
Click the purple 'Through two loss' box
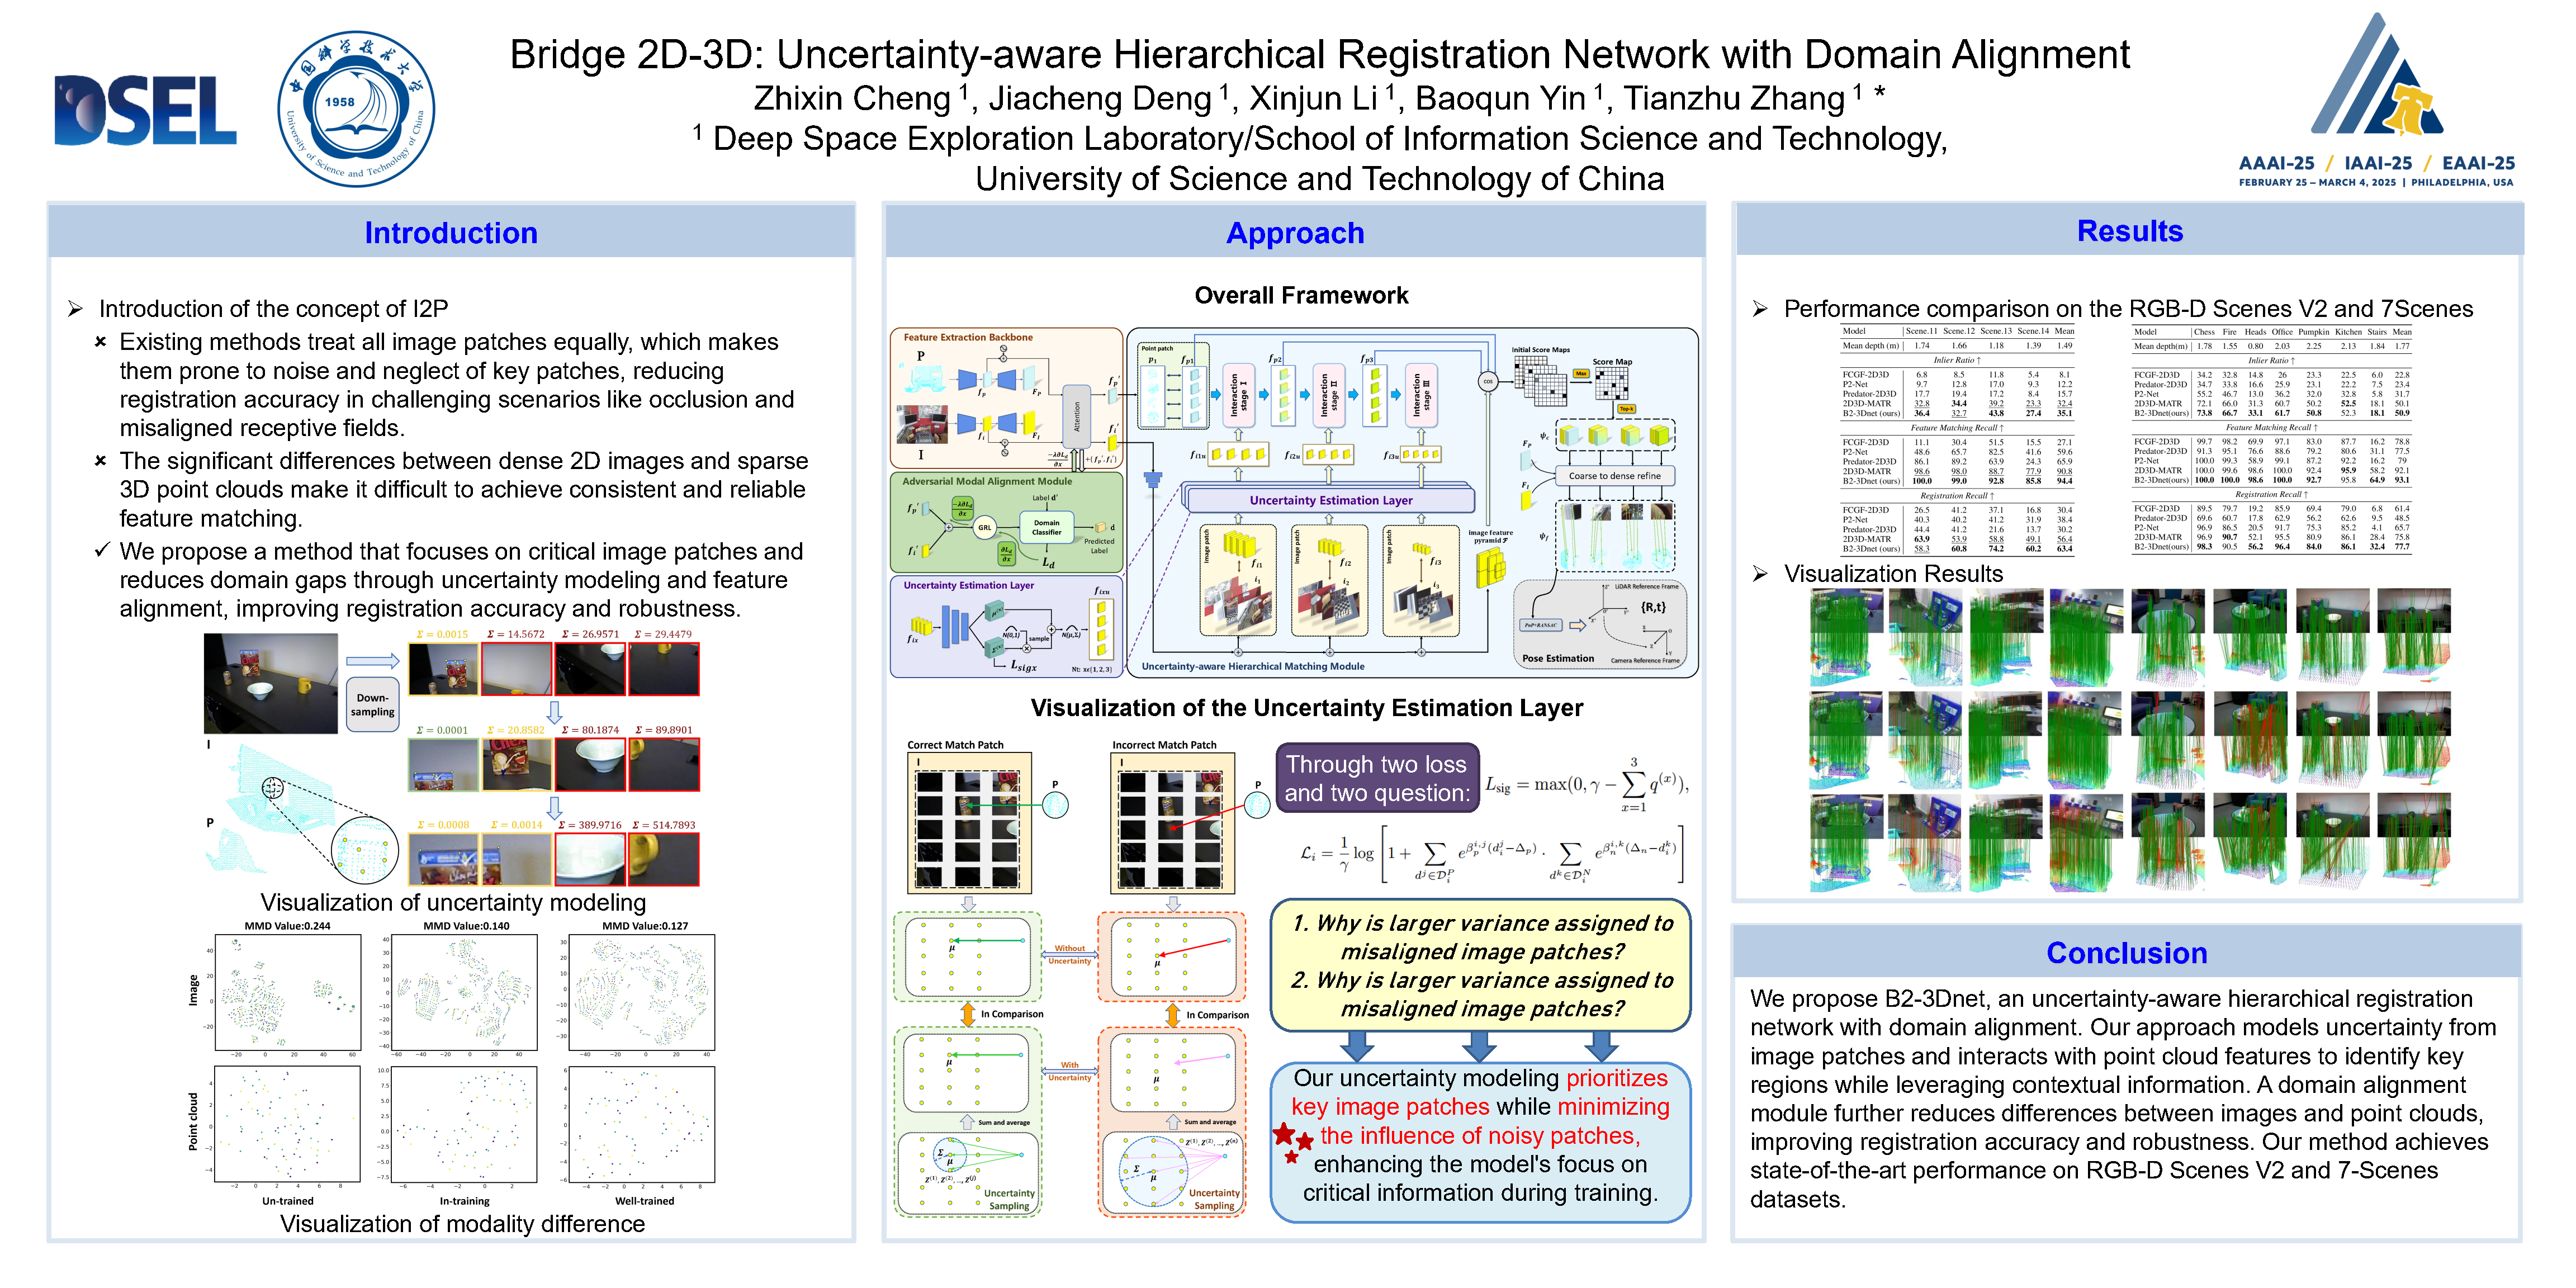click(1377, 778)
